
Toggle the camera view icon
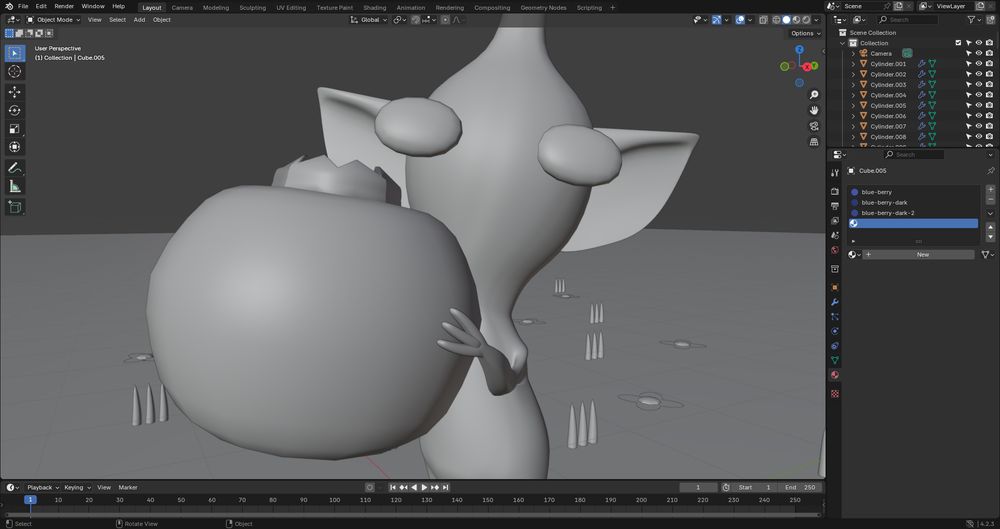pyautogui.click(x=814, y=126)
